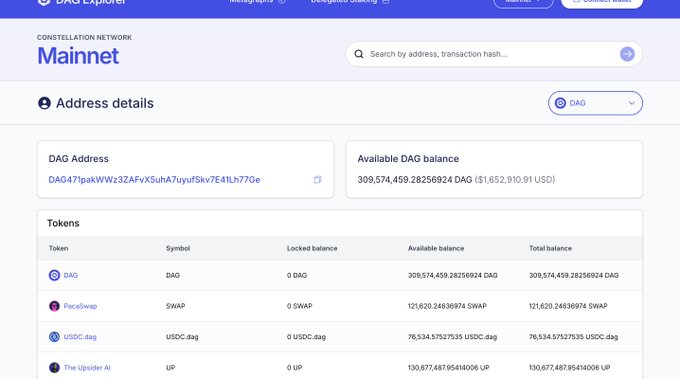The image size is (680, 379).
Task: Click the large Mainnet heading
Action: pyautogui.click(x=78, y=56)
